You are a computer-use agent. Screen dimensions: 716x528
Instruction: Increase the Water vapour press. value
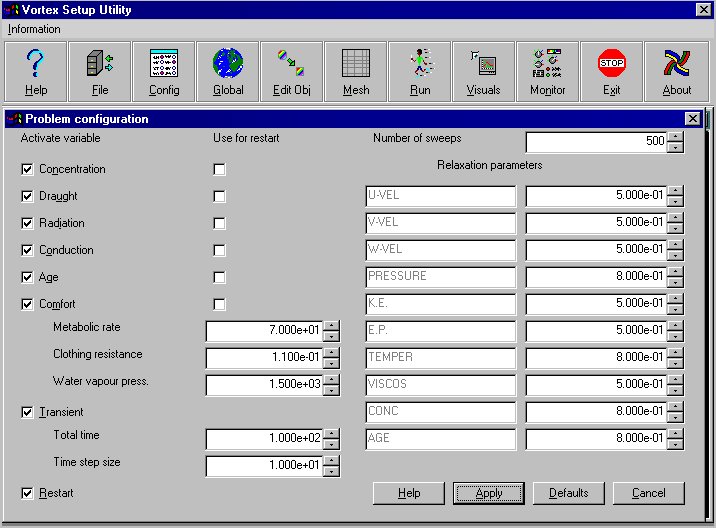coord(331,380)
